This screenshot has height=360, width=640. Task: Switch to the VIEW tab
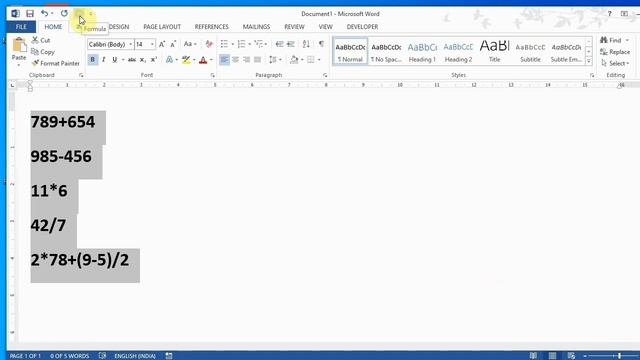click(325, 27)
